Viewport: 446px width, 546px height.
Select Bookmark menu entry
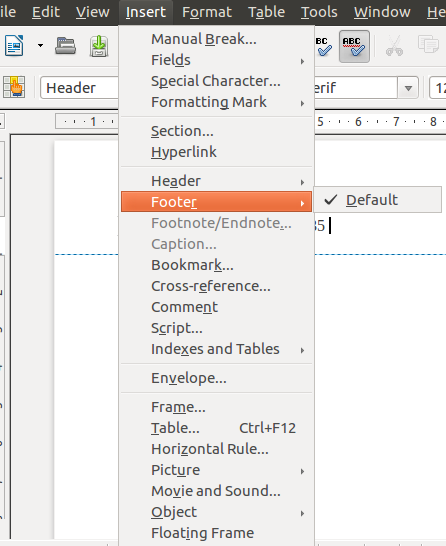click(216, 265)
